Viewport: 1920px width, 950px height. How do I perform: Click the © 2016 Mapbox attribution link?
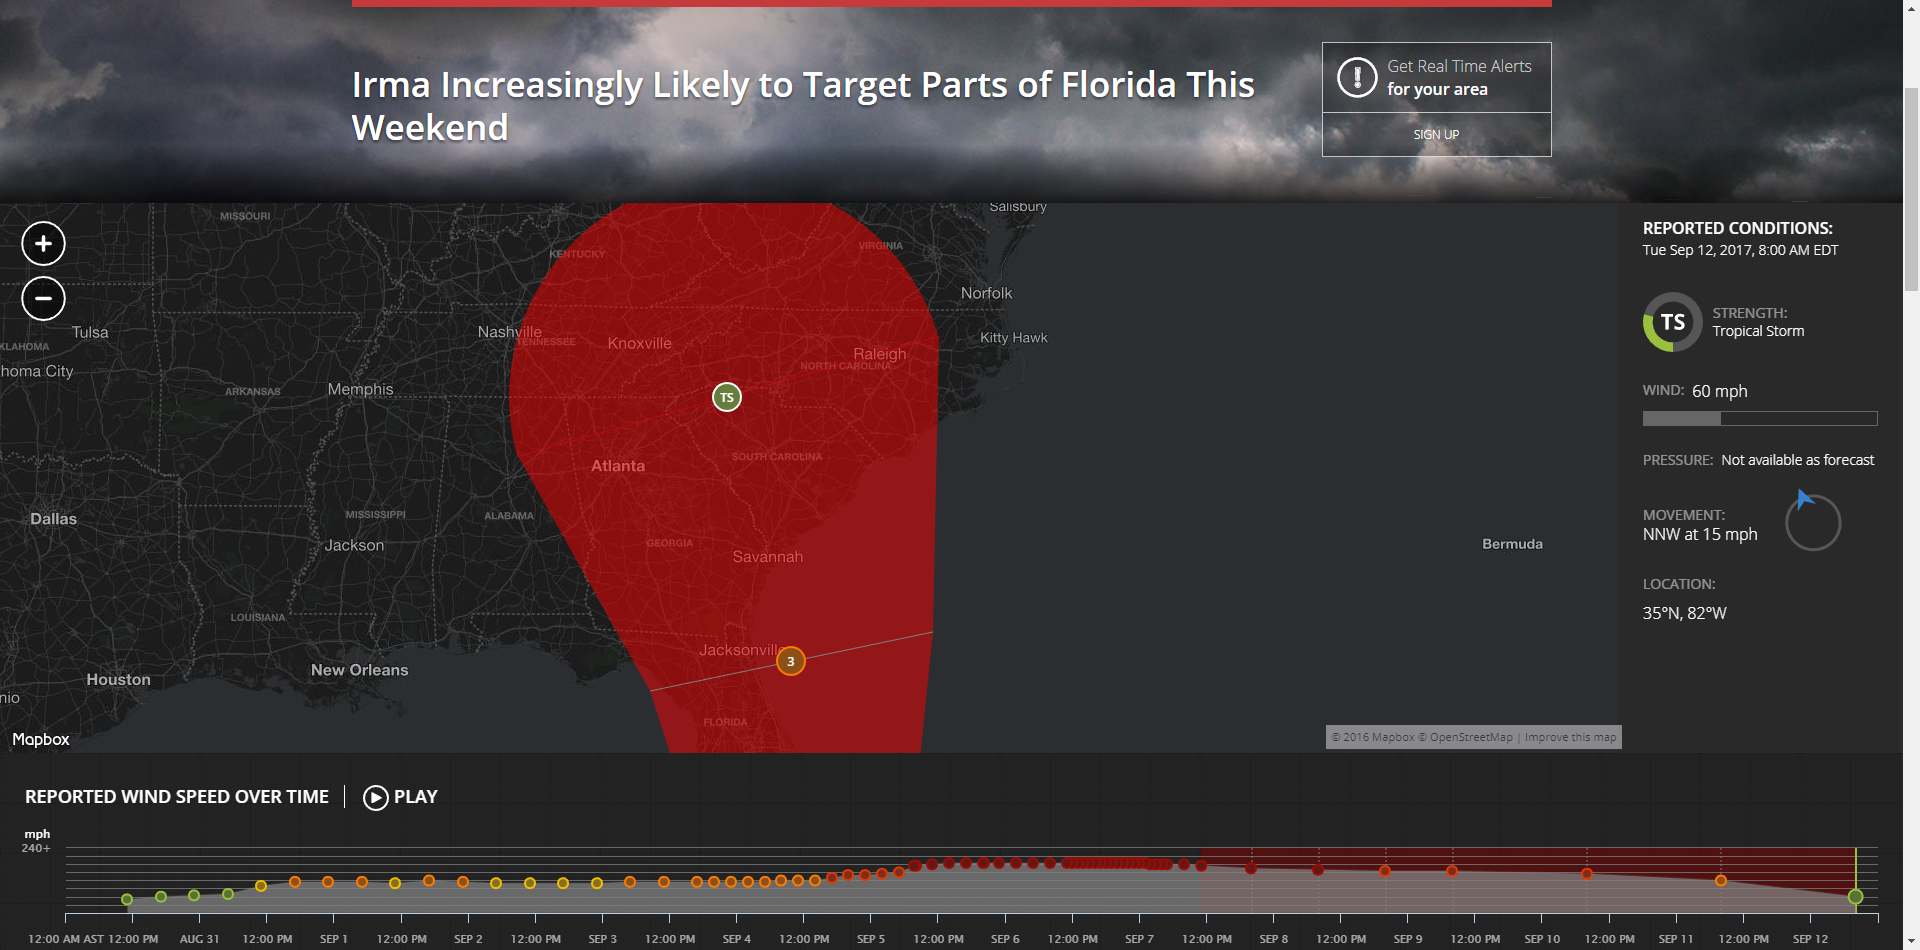[1372, 737]
